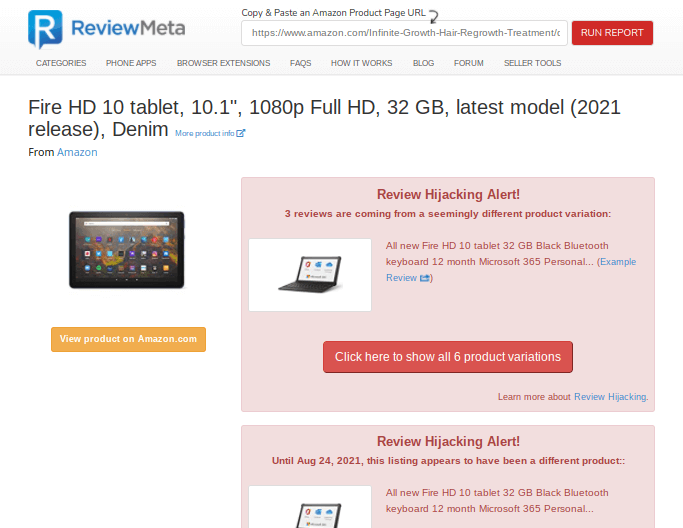The width and height of the screenshot is (683, 528).
Task: Click the RUN REPORT button
Action: [x=612, y=33]
